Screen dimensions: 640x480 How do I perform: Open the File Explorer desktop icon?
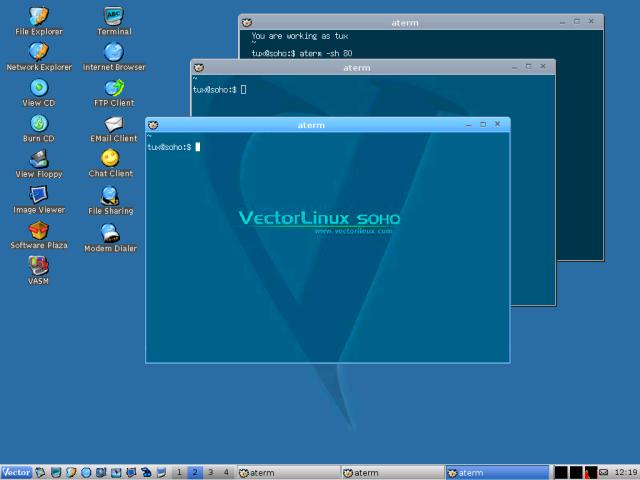(x=39, y=21)
